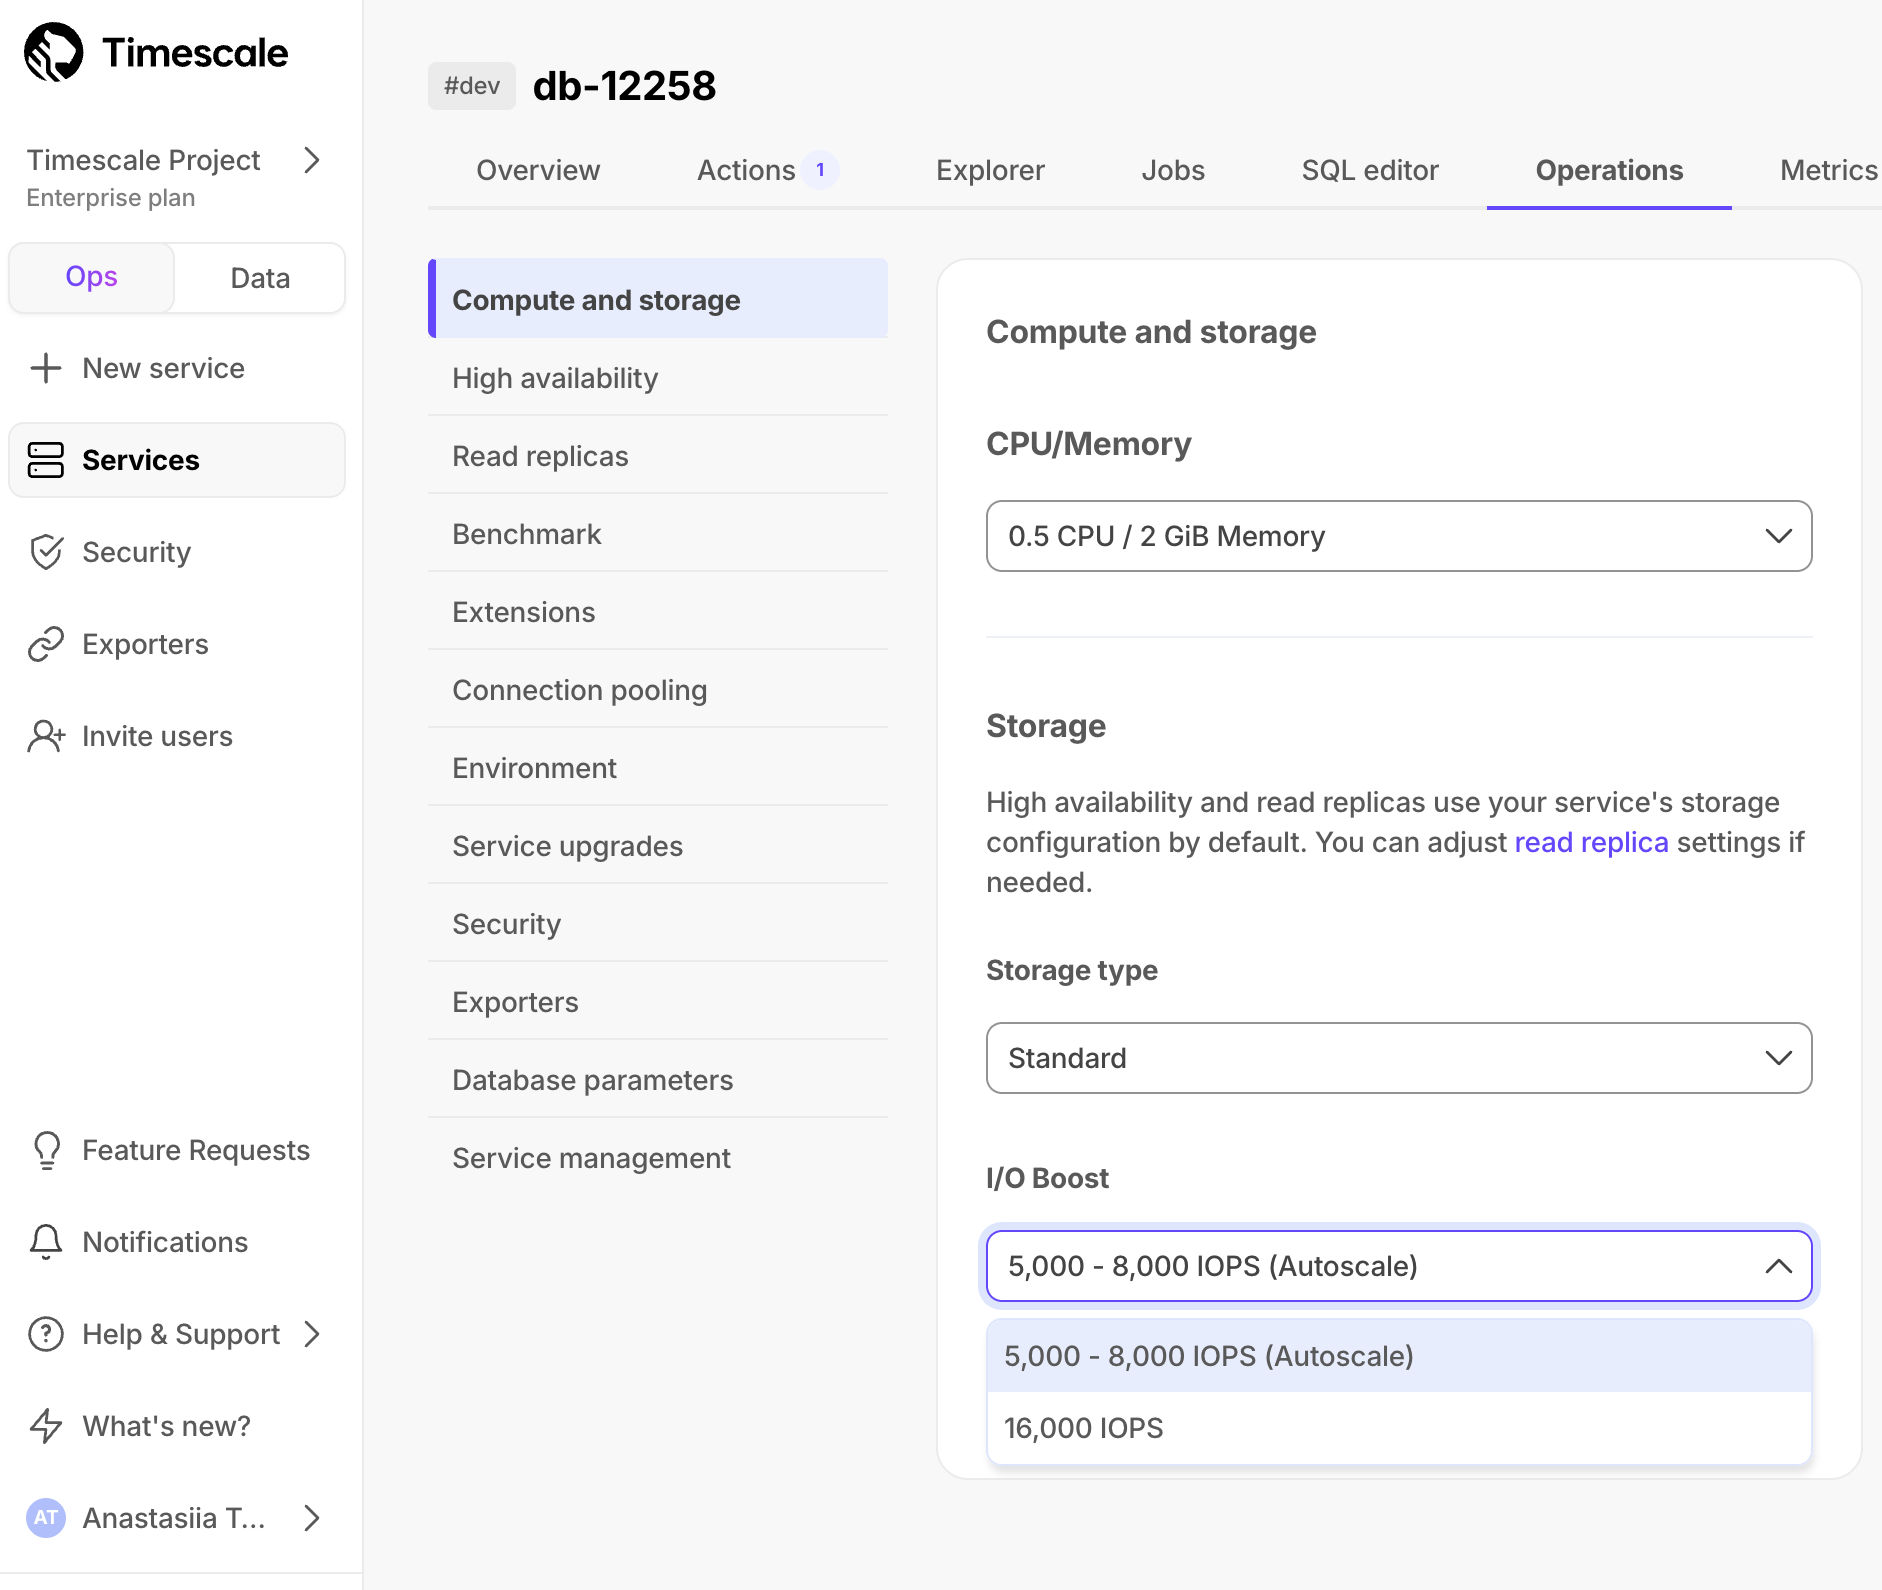Click the Feature Requests lightbulb icon
This screenshot has height=1590, width=1882.
click(x=47, y=1150)
